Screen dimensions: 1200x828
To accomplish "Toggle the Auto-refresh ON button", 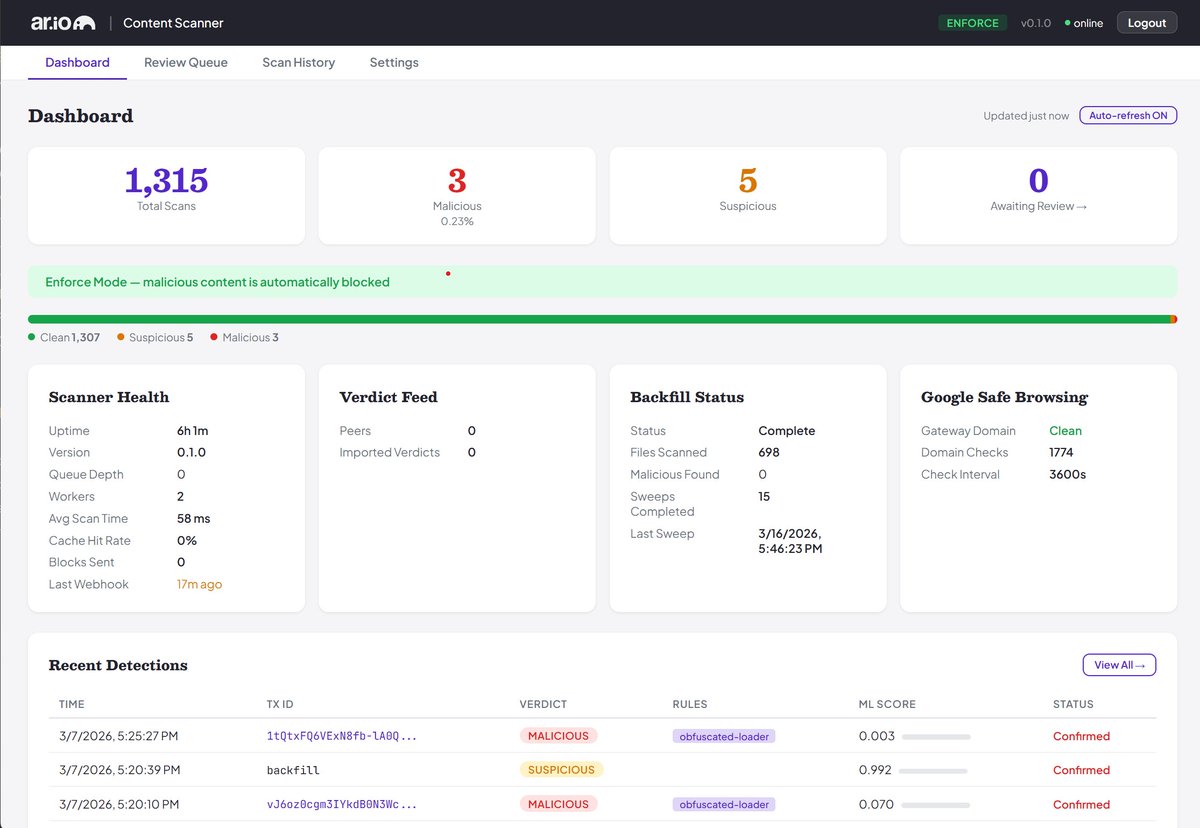I will (1128, 116).
